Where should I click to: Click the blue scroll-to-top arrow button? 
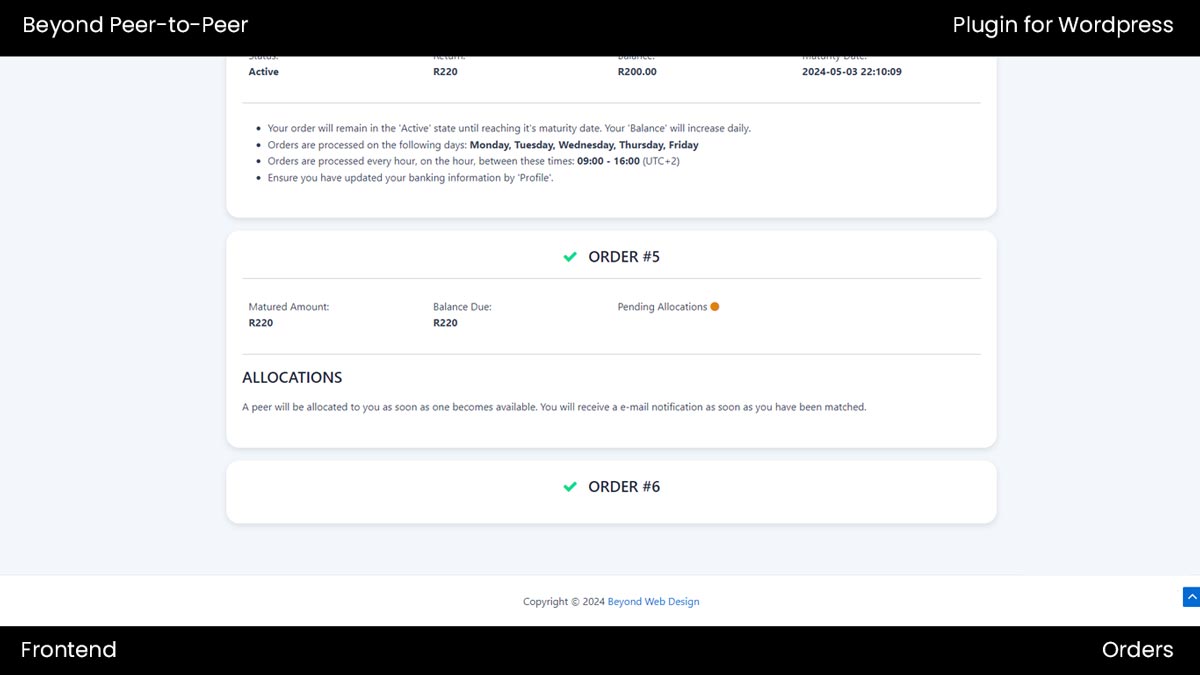click(1191, 595)
